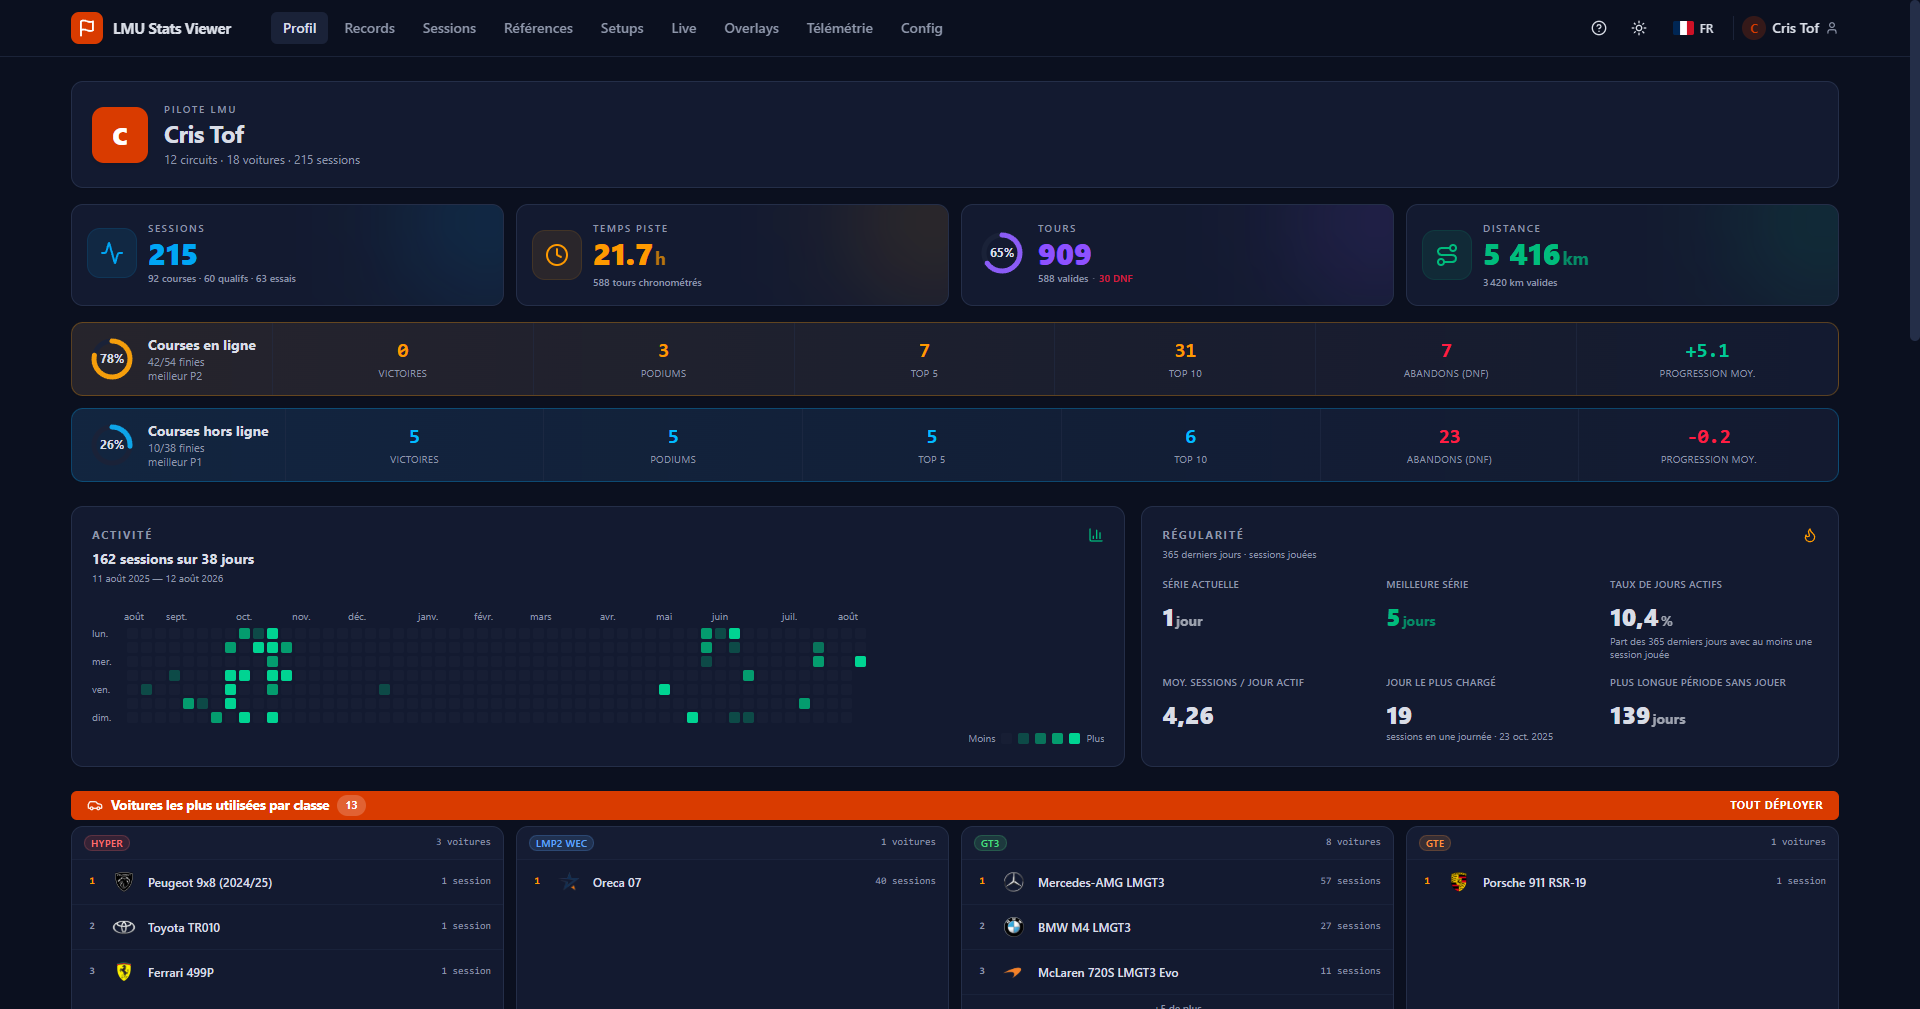Click the 13 count badge in orange header
Viewport: 1920px width, 1009px height.
coord(351,805)
